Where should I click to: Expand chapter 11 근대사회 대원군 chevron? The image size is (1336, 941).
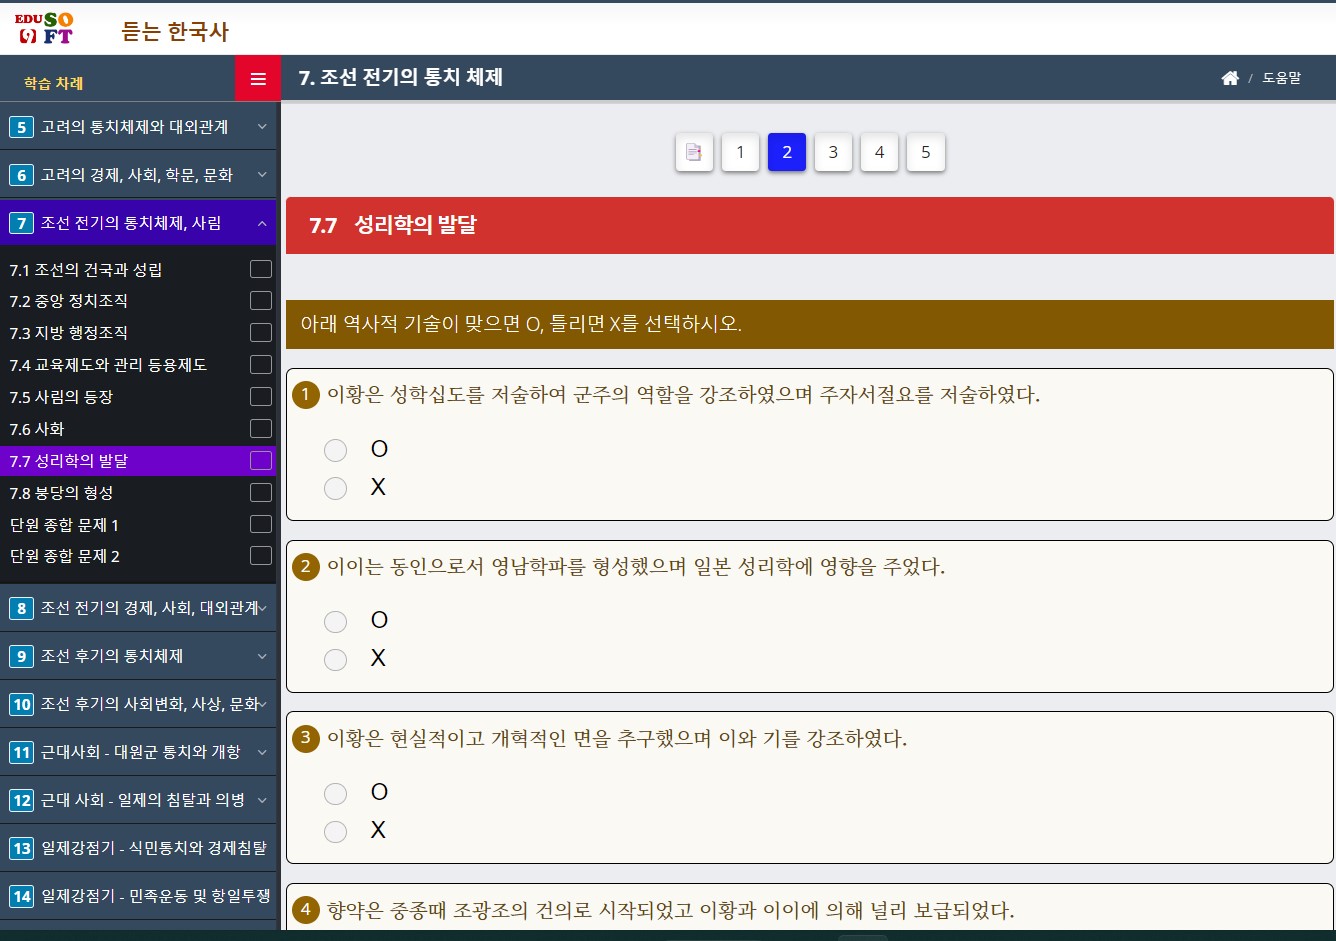point(262,752)
